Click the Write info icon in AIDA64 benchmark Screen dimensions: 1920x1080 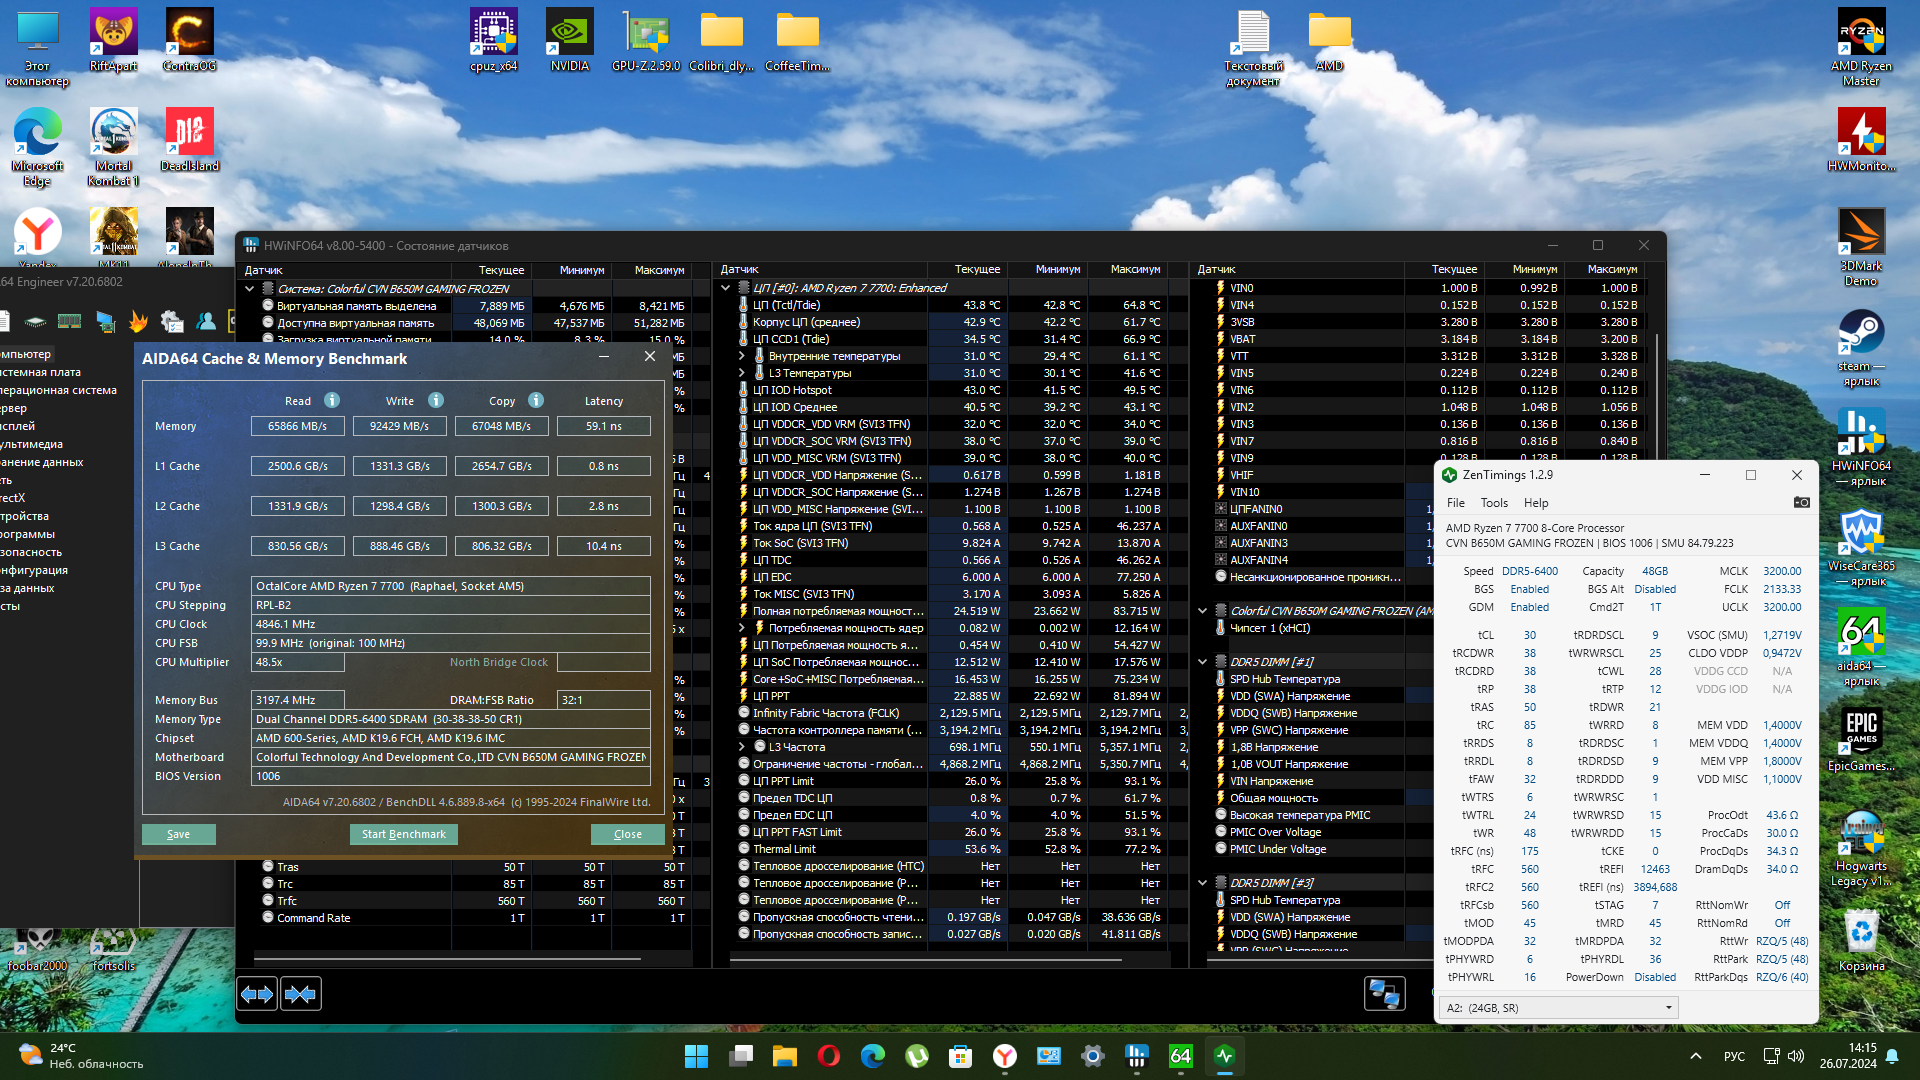coord(436,400)
